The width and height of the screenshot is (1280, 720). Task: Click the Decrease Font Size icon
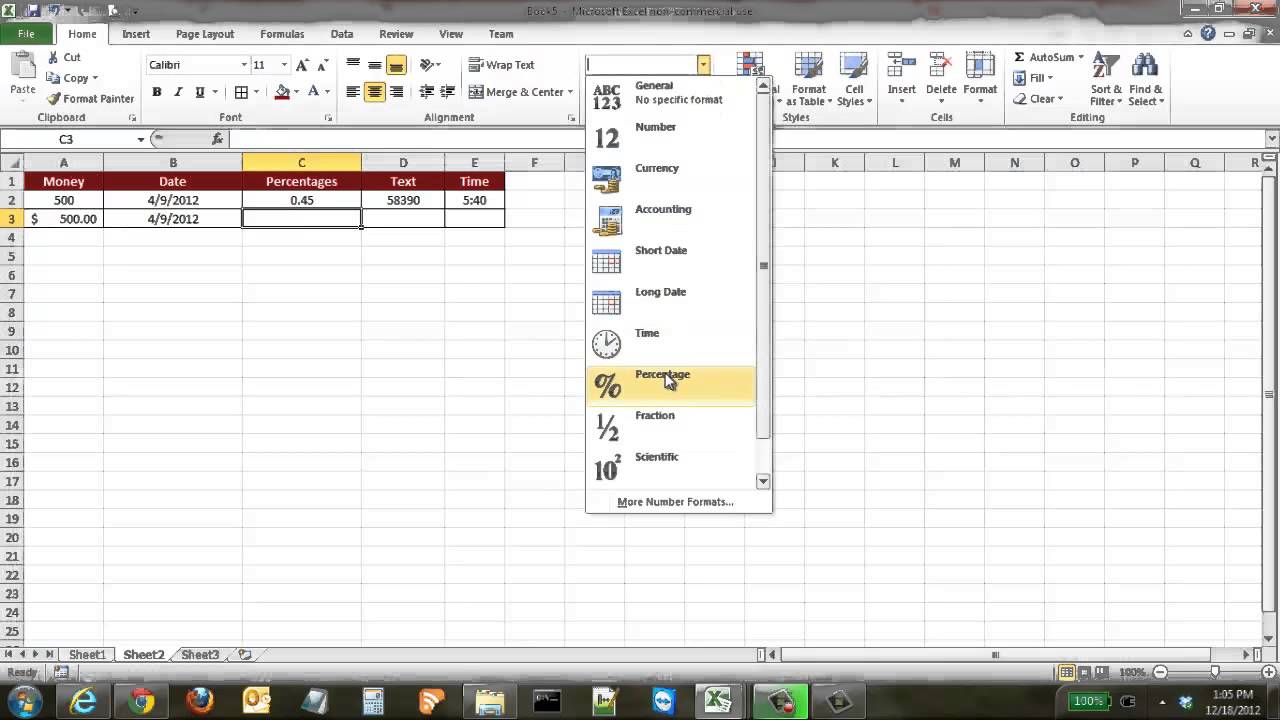tap(325, 65)
